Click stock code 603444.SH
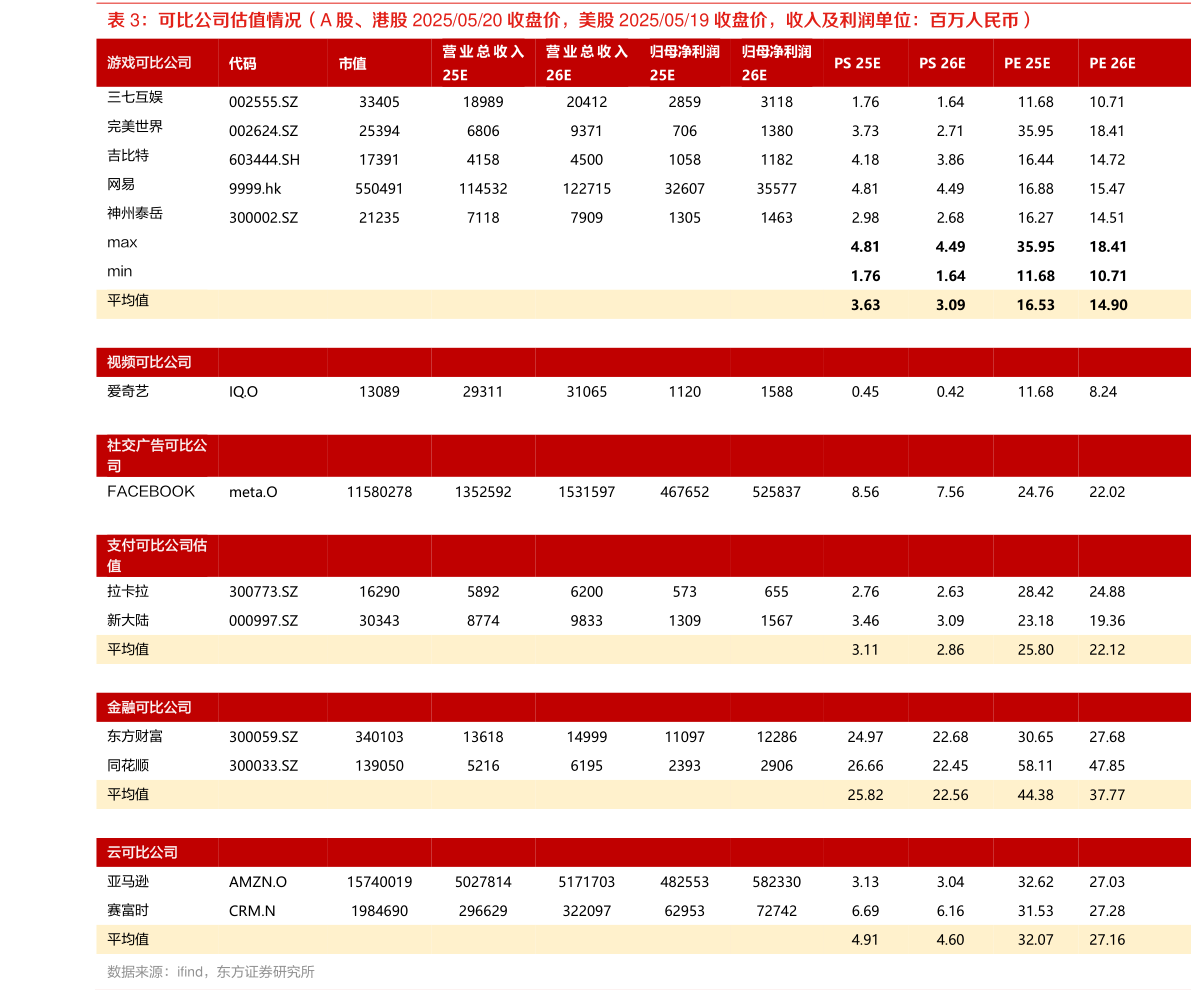The width and height of the screenshot is (1191, 990). (x=264, y=160)
